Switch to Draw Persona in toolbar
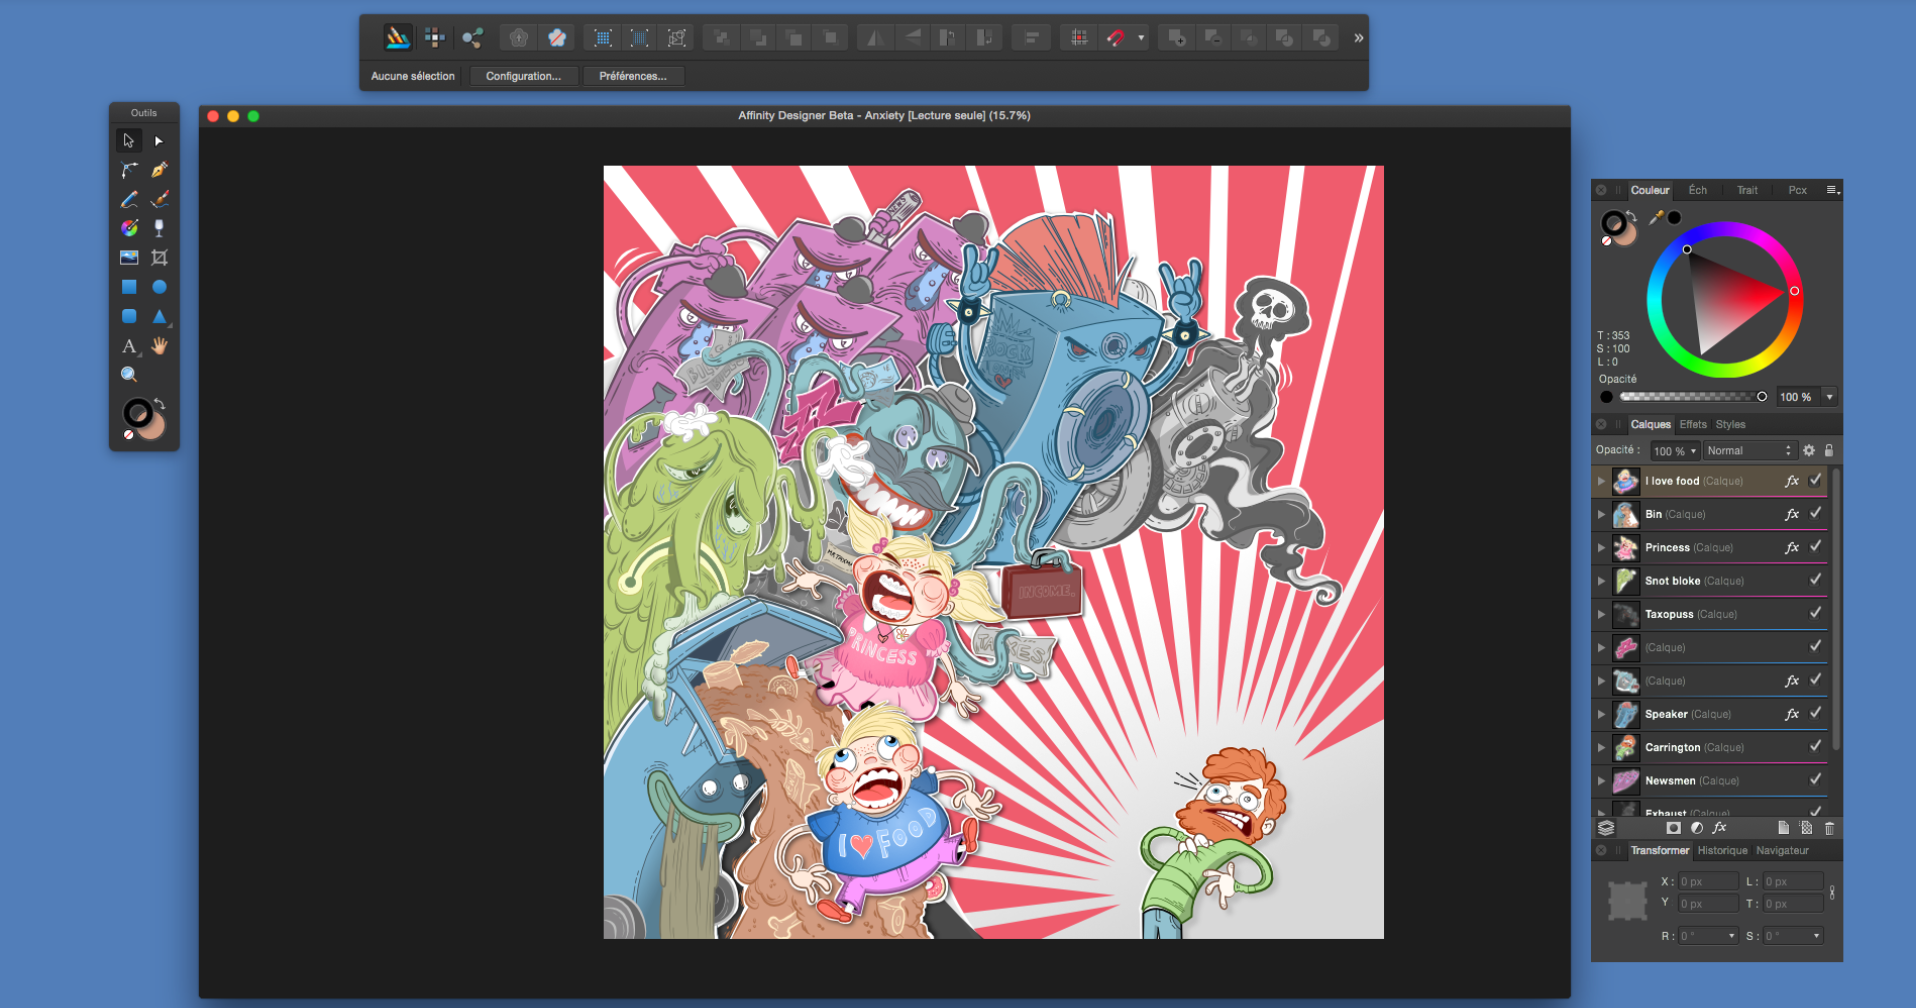This screenshot has width=1916, height=1008. (x=397, y=38)
